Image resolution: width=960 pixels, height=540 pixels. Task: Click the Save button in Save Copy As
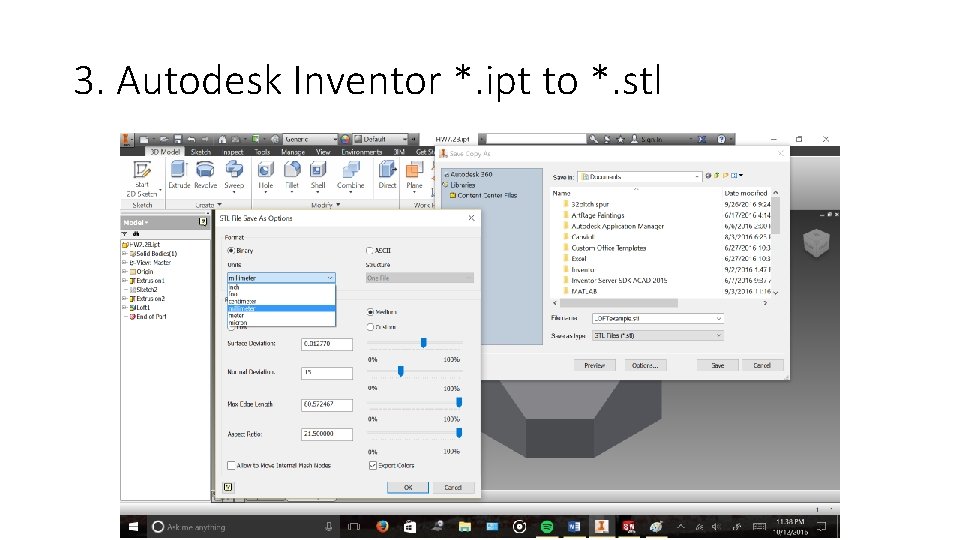(718, 366)
